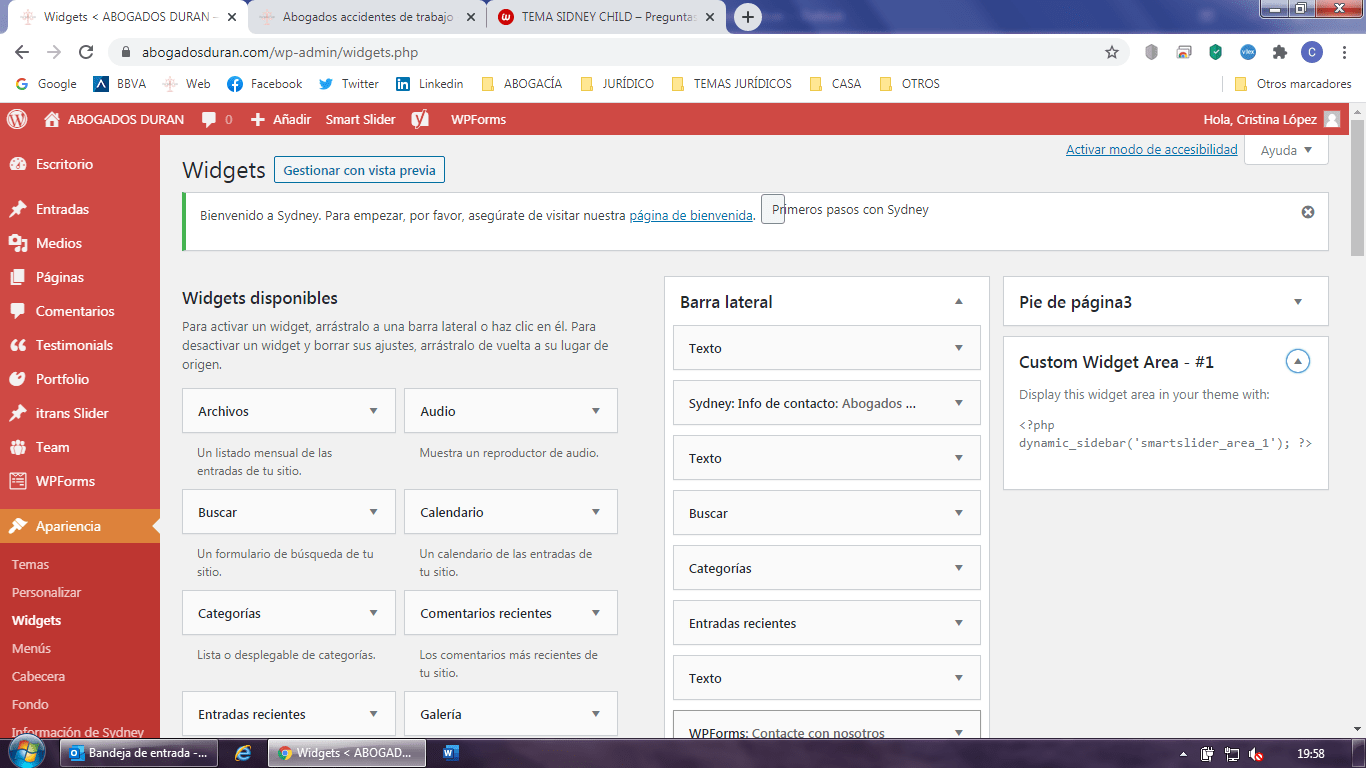Open Internet Explorer from taskbar

242,753
